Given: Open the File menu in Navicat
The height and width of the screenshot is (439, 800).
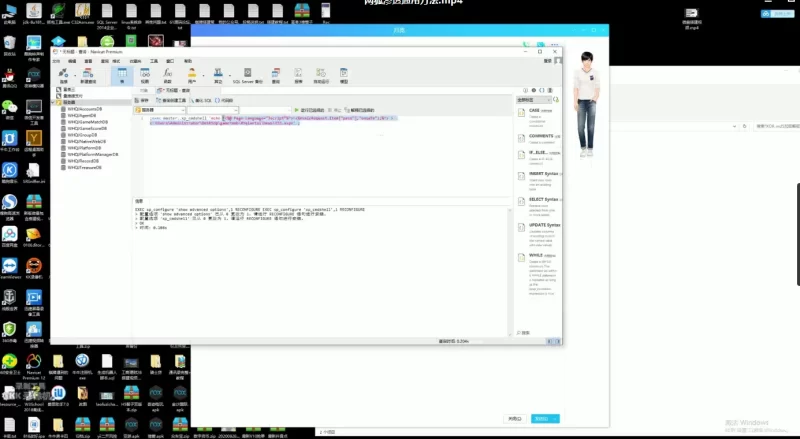Looking at the screenshot, I should (x=57, y=61).
